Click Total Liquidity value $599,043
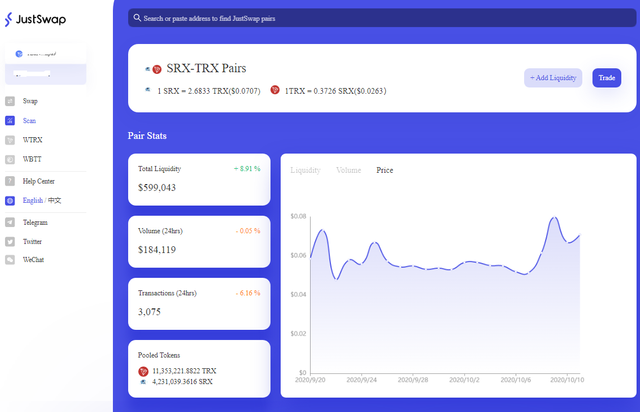Image resolution: width=640 pixels, height=412 pixels. [157, 188]
